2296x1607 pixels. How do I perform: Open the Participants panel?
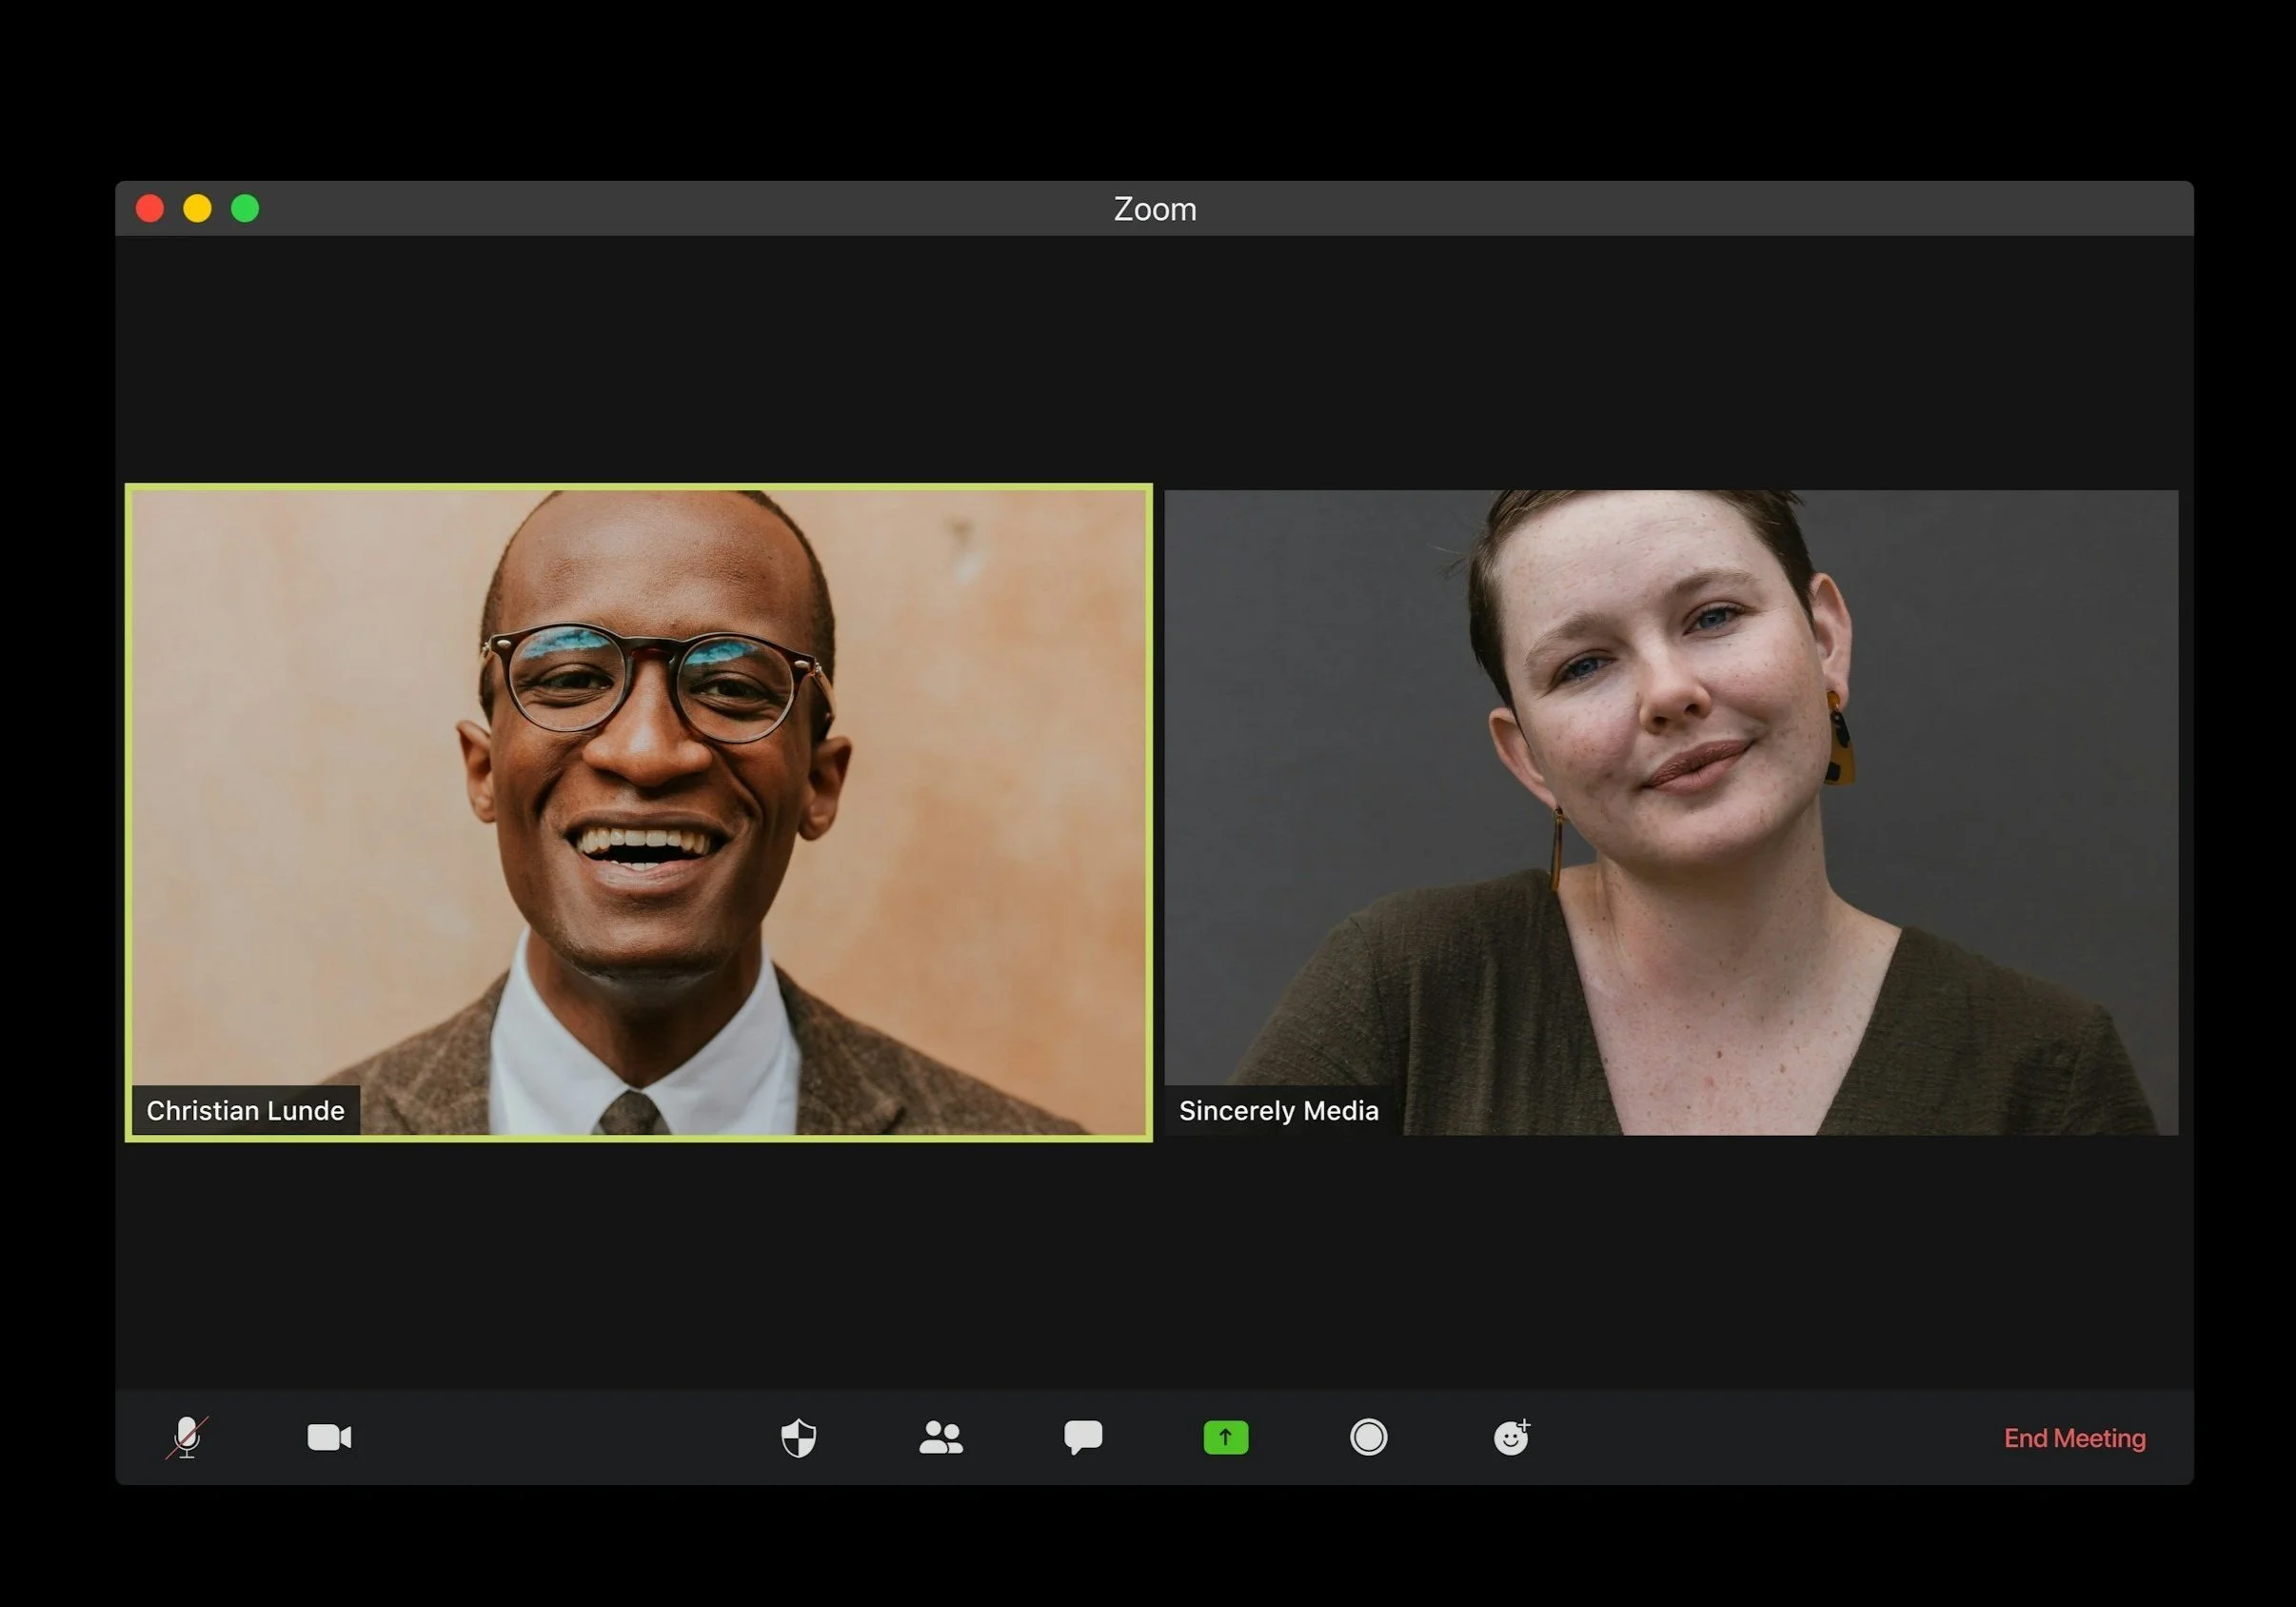click(x=940, y=1438)
